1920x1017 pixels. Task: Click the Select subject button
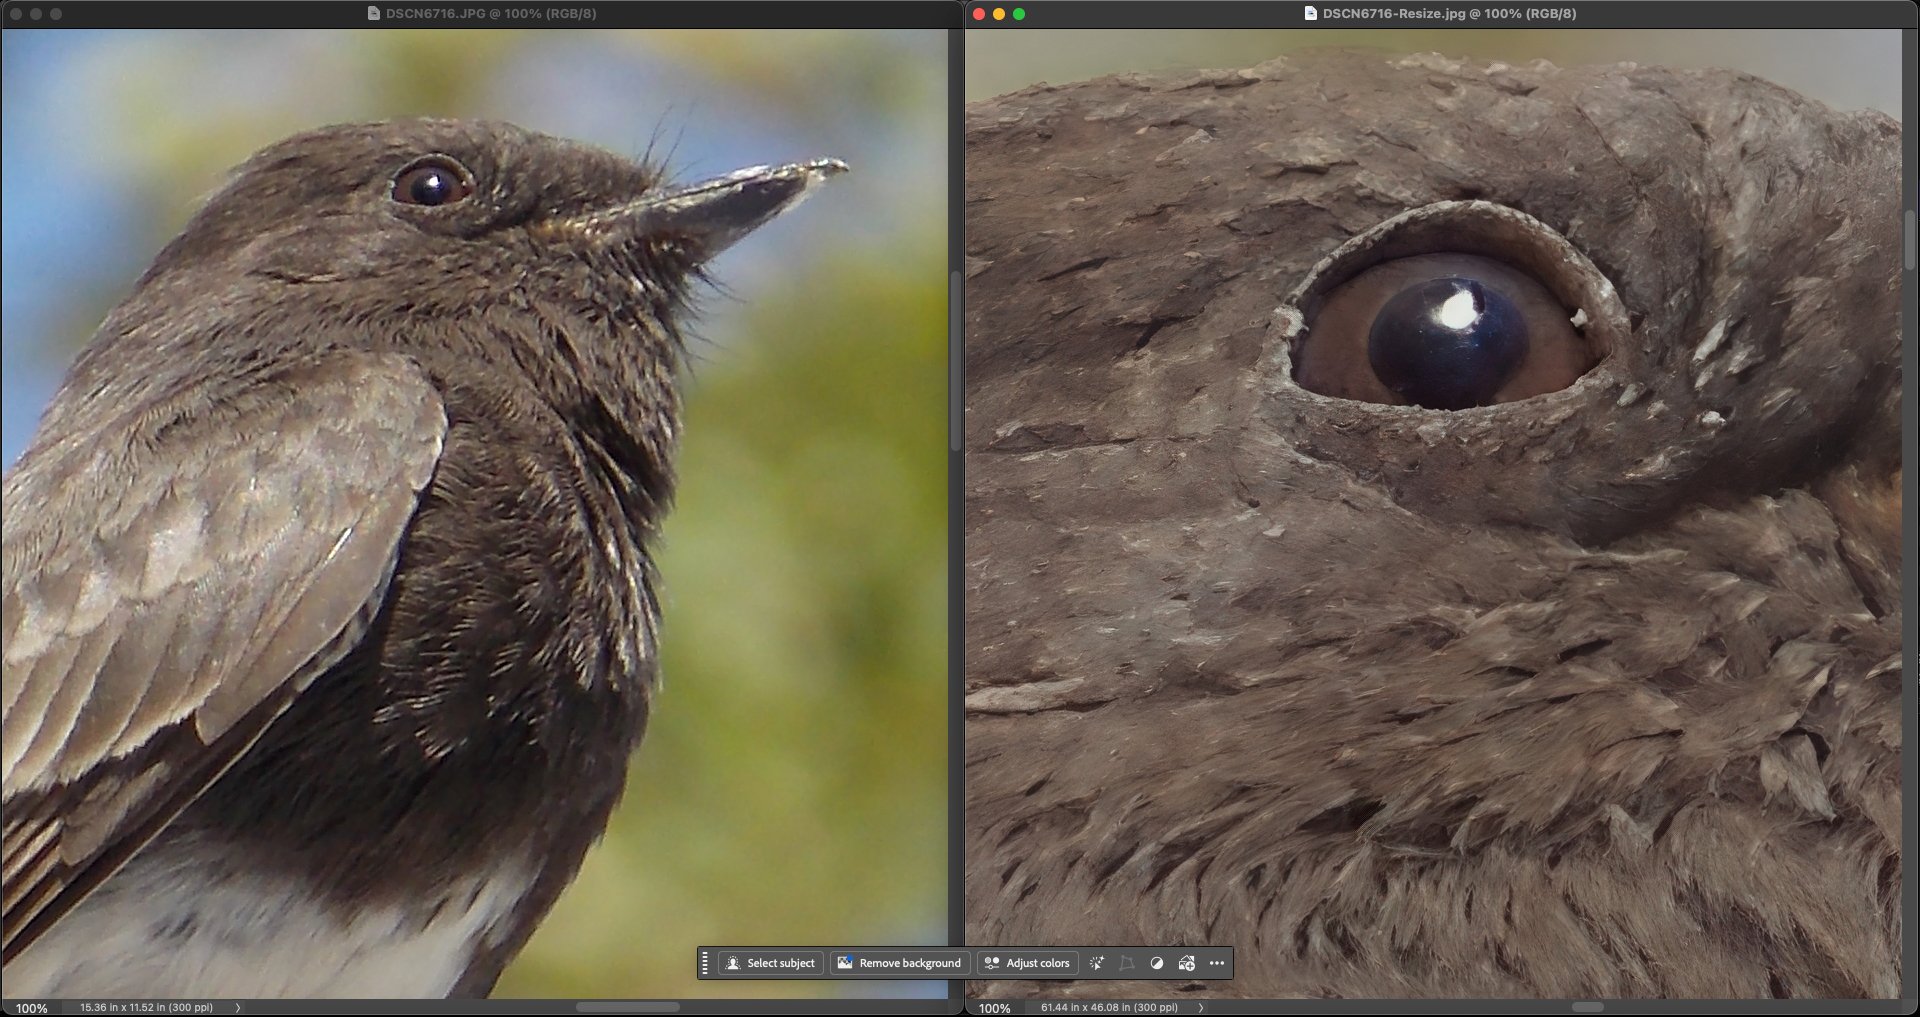[770, 963]
